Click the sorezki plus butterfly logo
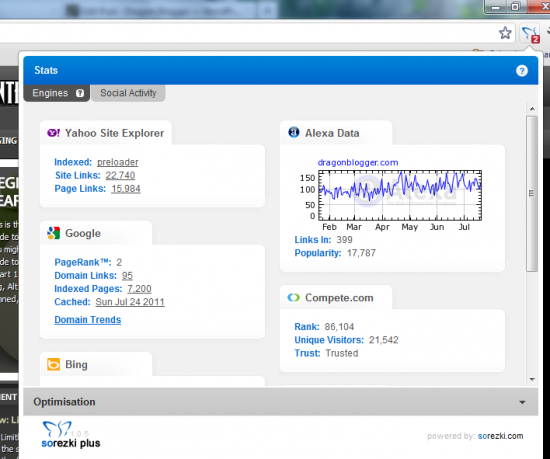Viewport: 550px width, 459px height. 57,428
